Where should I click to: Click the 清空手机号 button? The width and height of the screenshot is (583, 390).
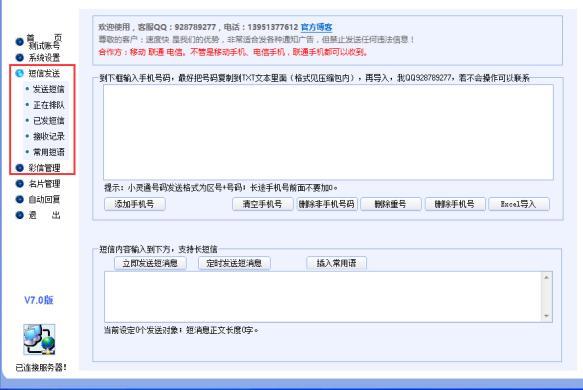coord(262,204)
